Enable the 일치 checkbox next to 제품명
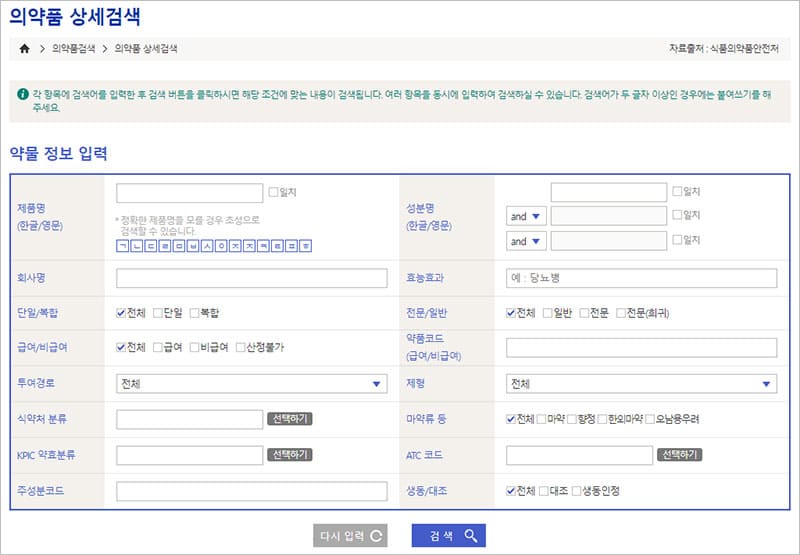Image resolution: width=800 pixels, height=555 pixels. click(274, 191)
